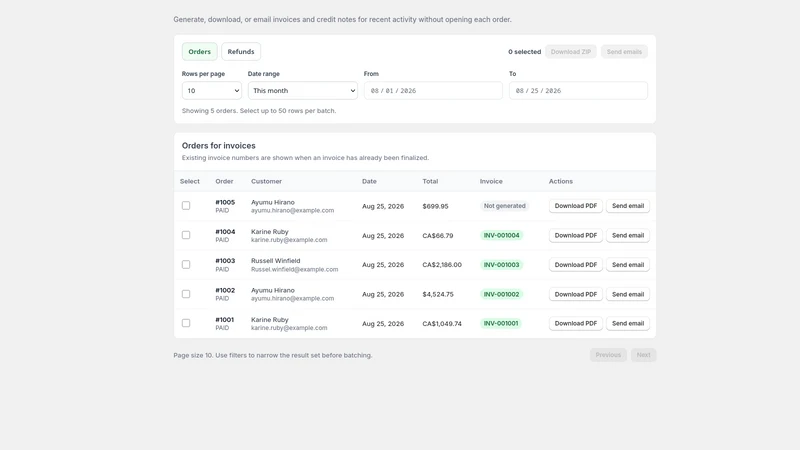Screen dimensions: 800x450
Task: Click the total CA$2,186.00
Action: coord(442,265)
